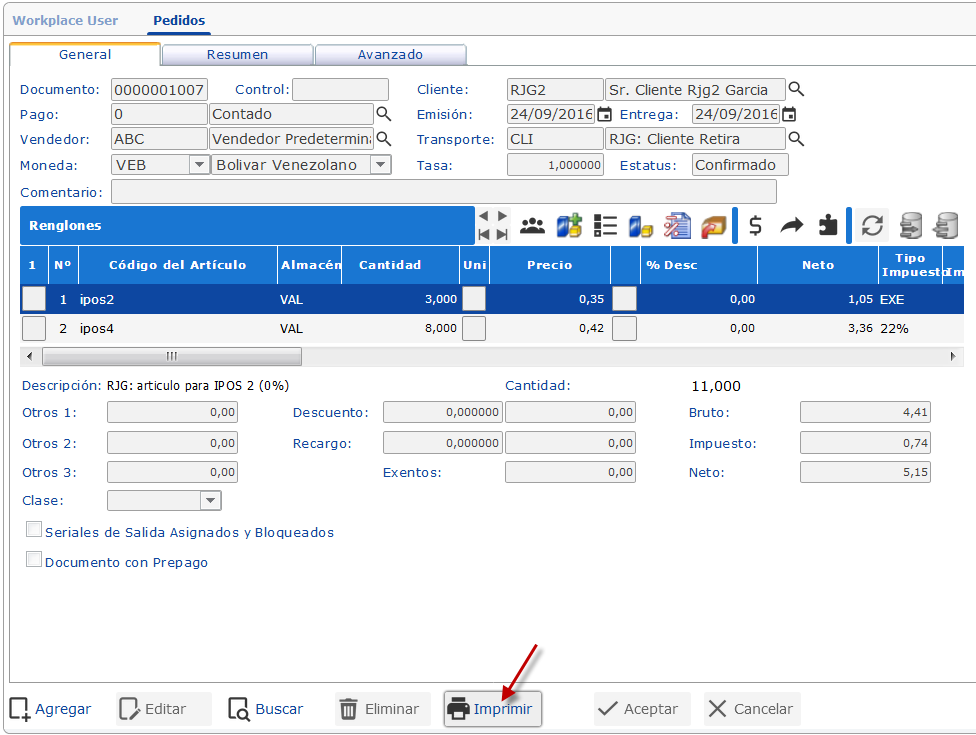Search transport with Transporte magnifier icon
Image resolution: width=976 pixels, height=735 pixels.
[x=796, y=139]
